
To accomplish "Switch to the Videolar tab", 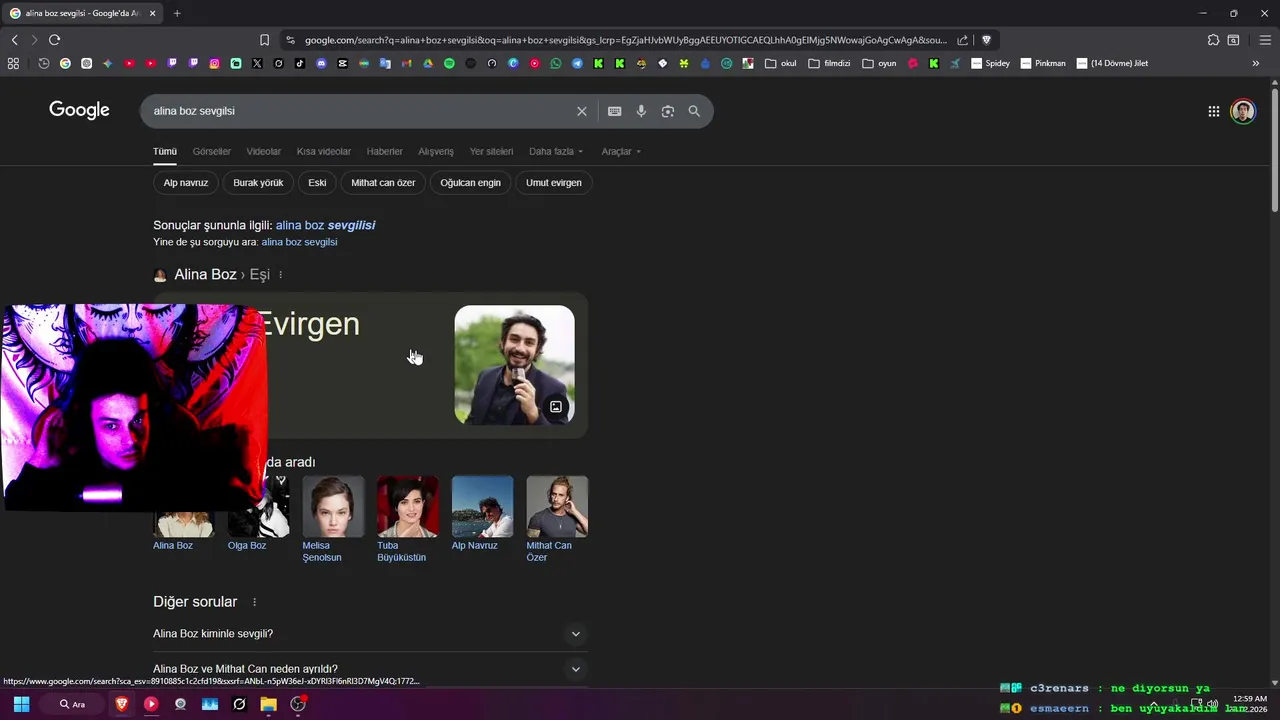I will point(264,151).
